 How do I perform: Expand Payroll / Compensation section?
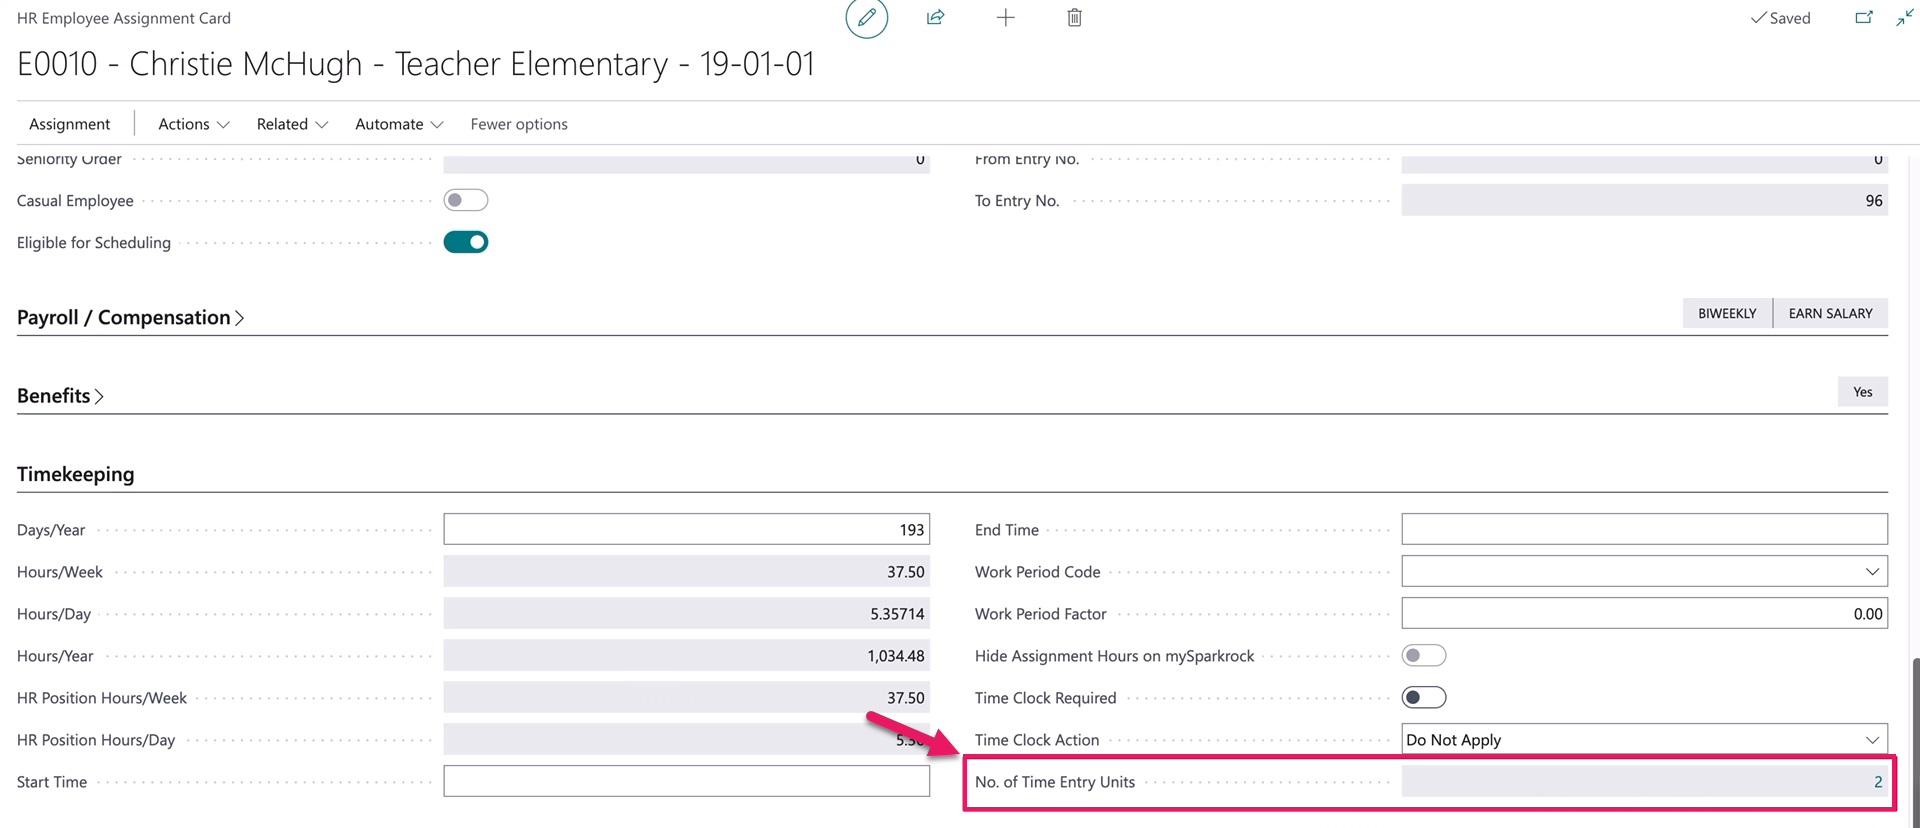click(x=130, y=318)
